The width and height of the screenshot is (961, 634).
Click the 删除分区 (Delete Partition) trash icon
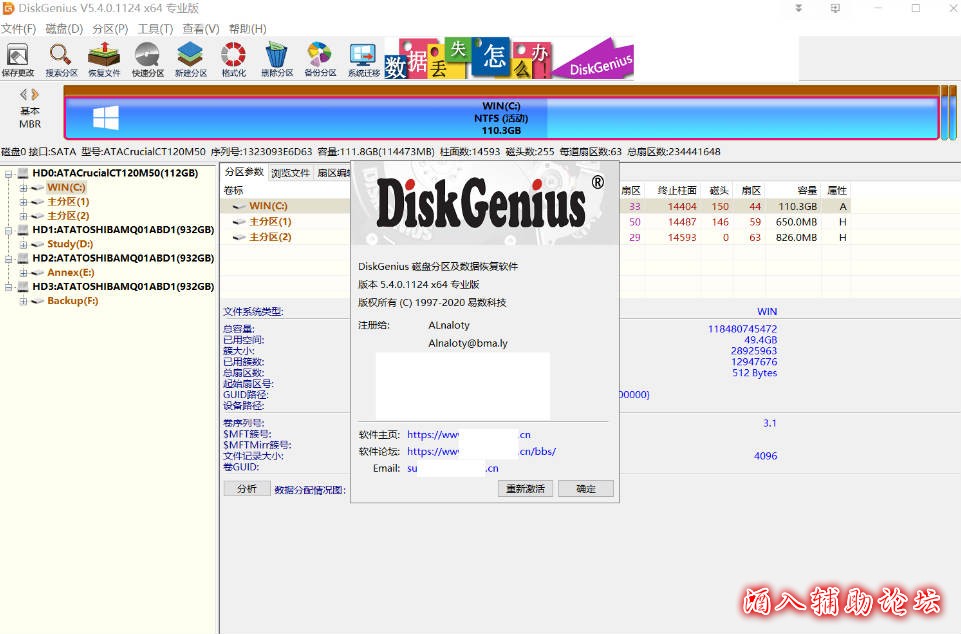pyautogui.click(x=277, y=59)
